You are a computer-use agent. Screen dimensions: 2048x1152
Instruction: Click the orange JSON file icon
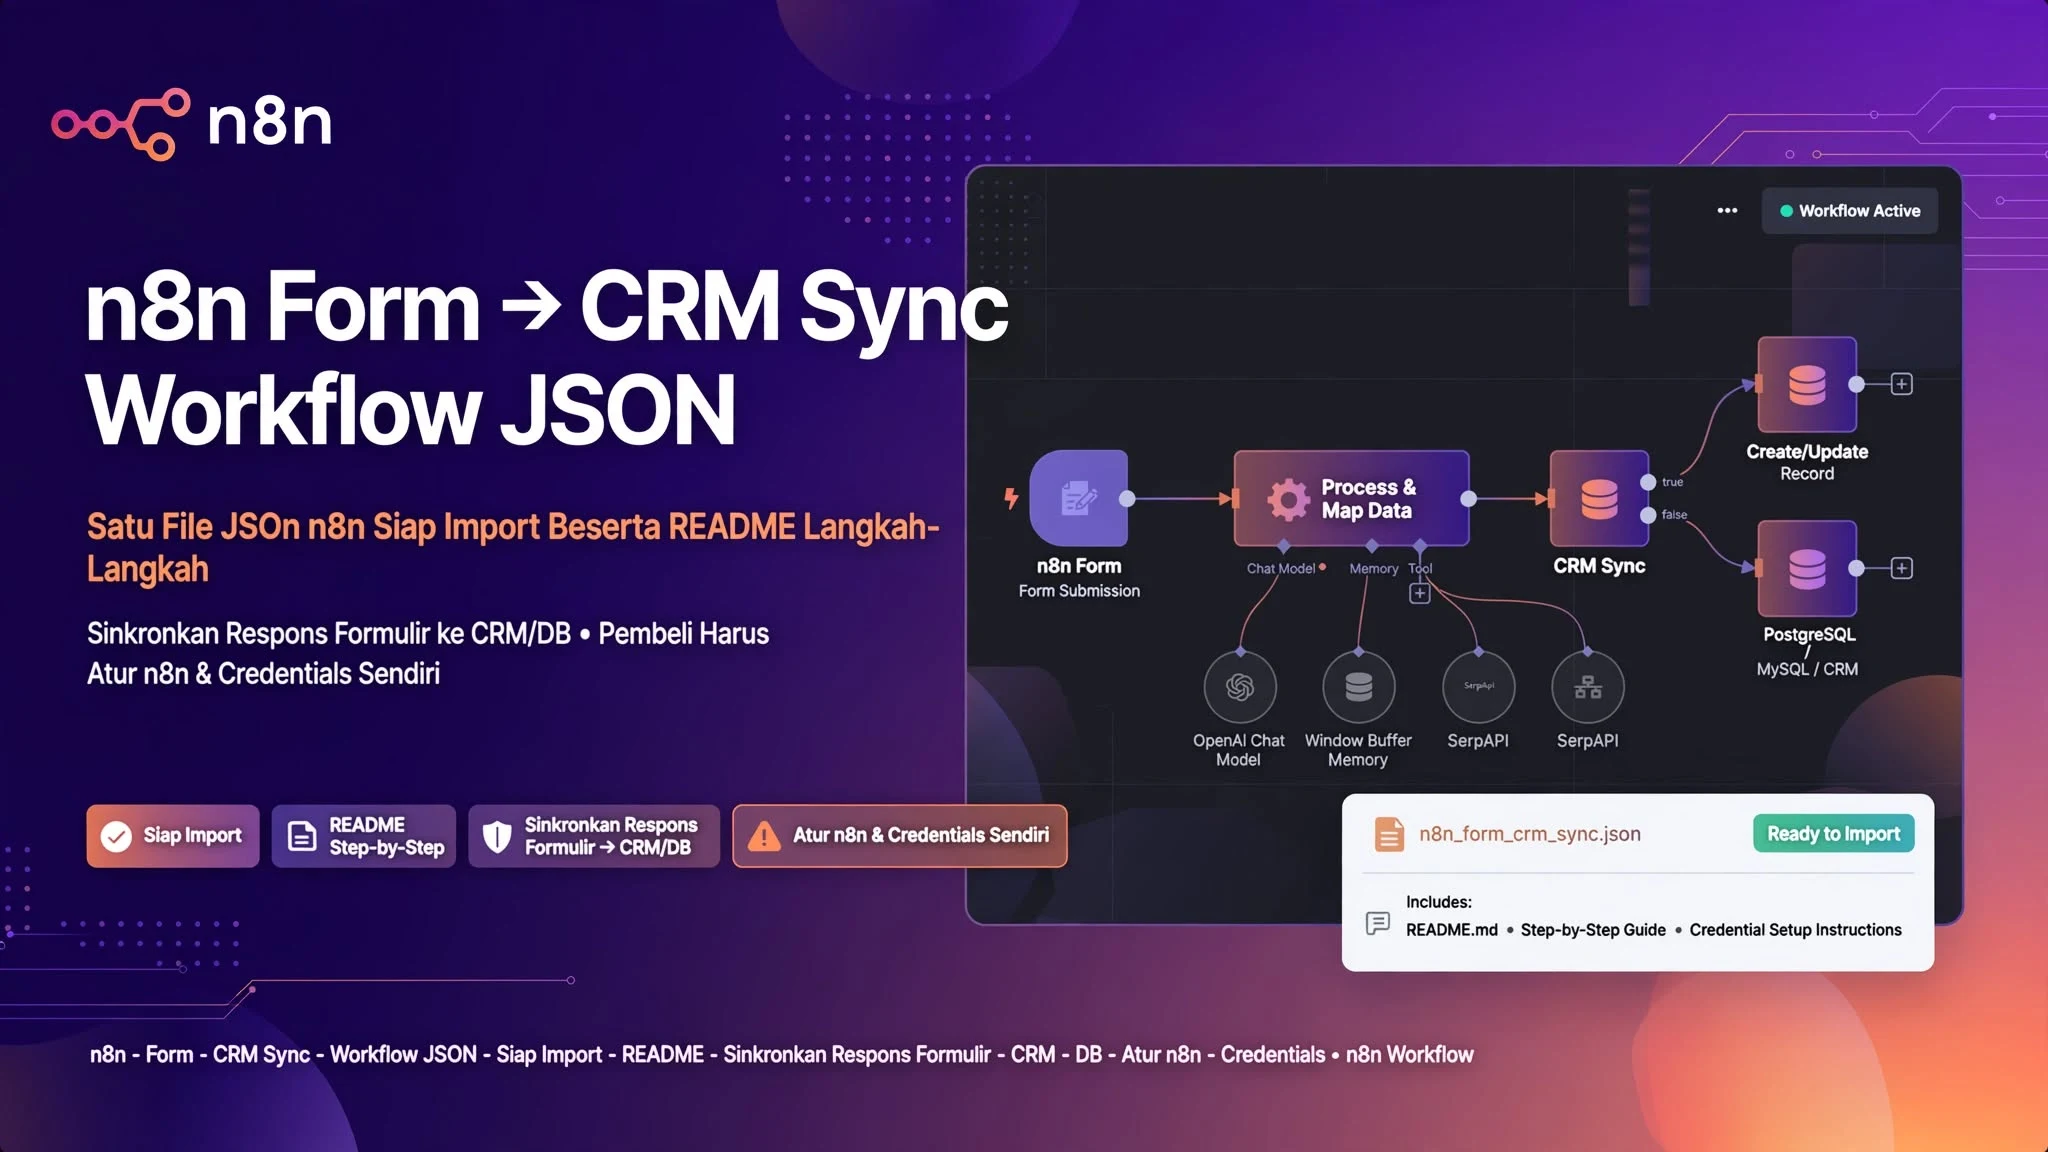(x=1389, y=834)
